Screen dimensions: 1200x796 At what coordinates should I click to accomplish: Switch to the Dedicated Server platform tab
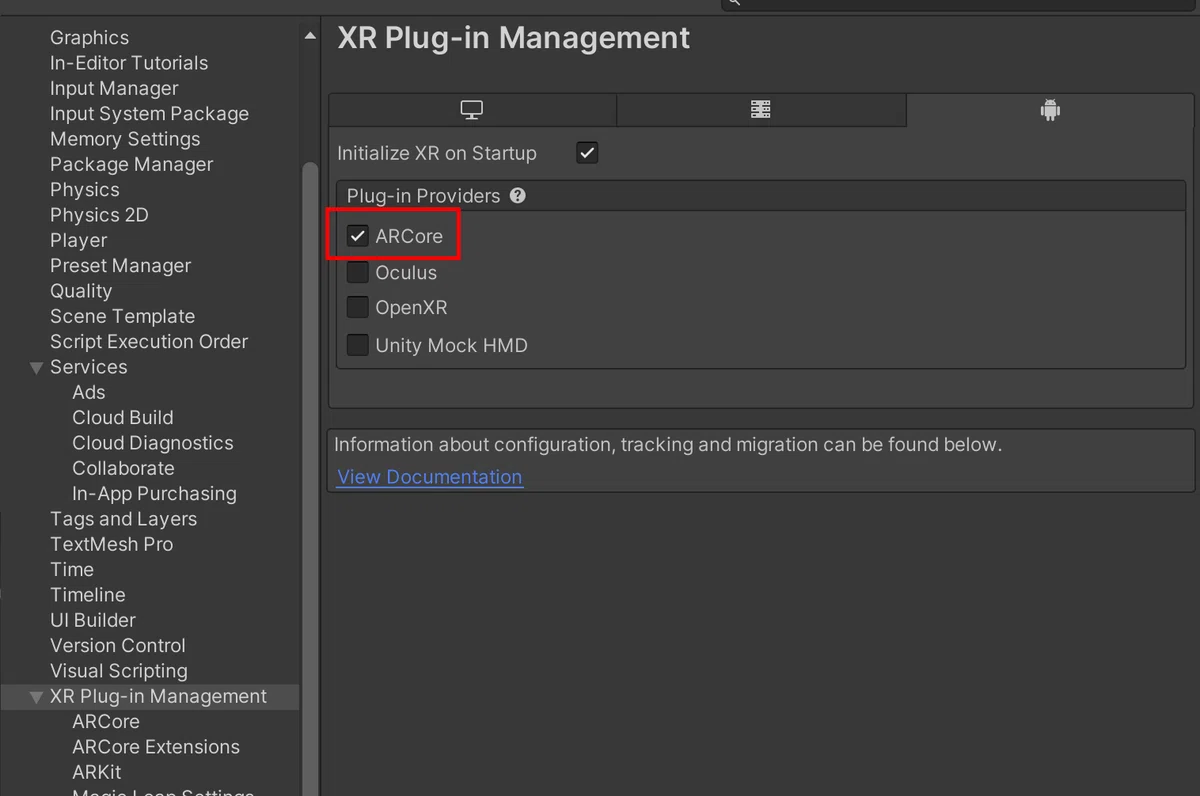tap(761, 110)
